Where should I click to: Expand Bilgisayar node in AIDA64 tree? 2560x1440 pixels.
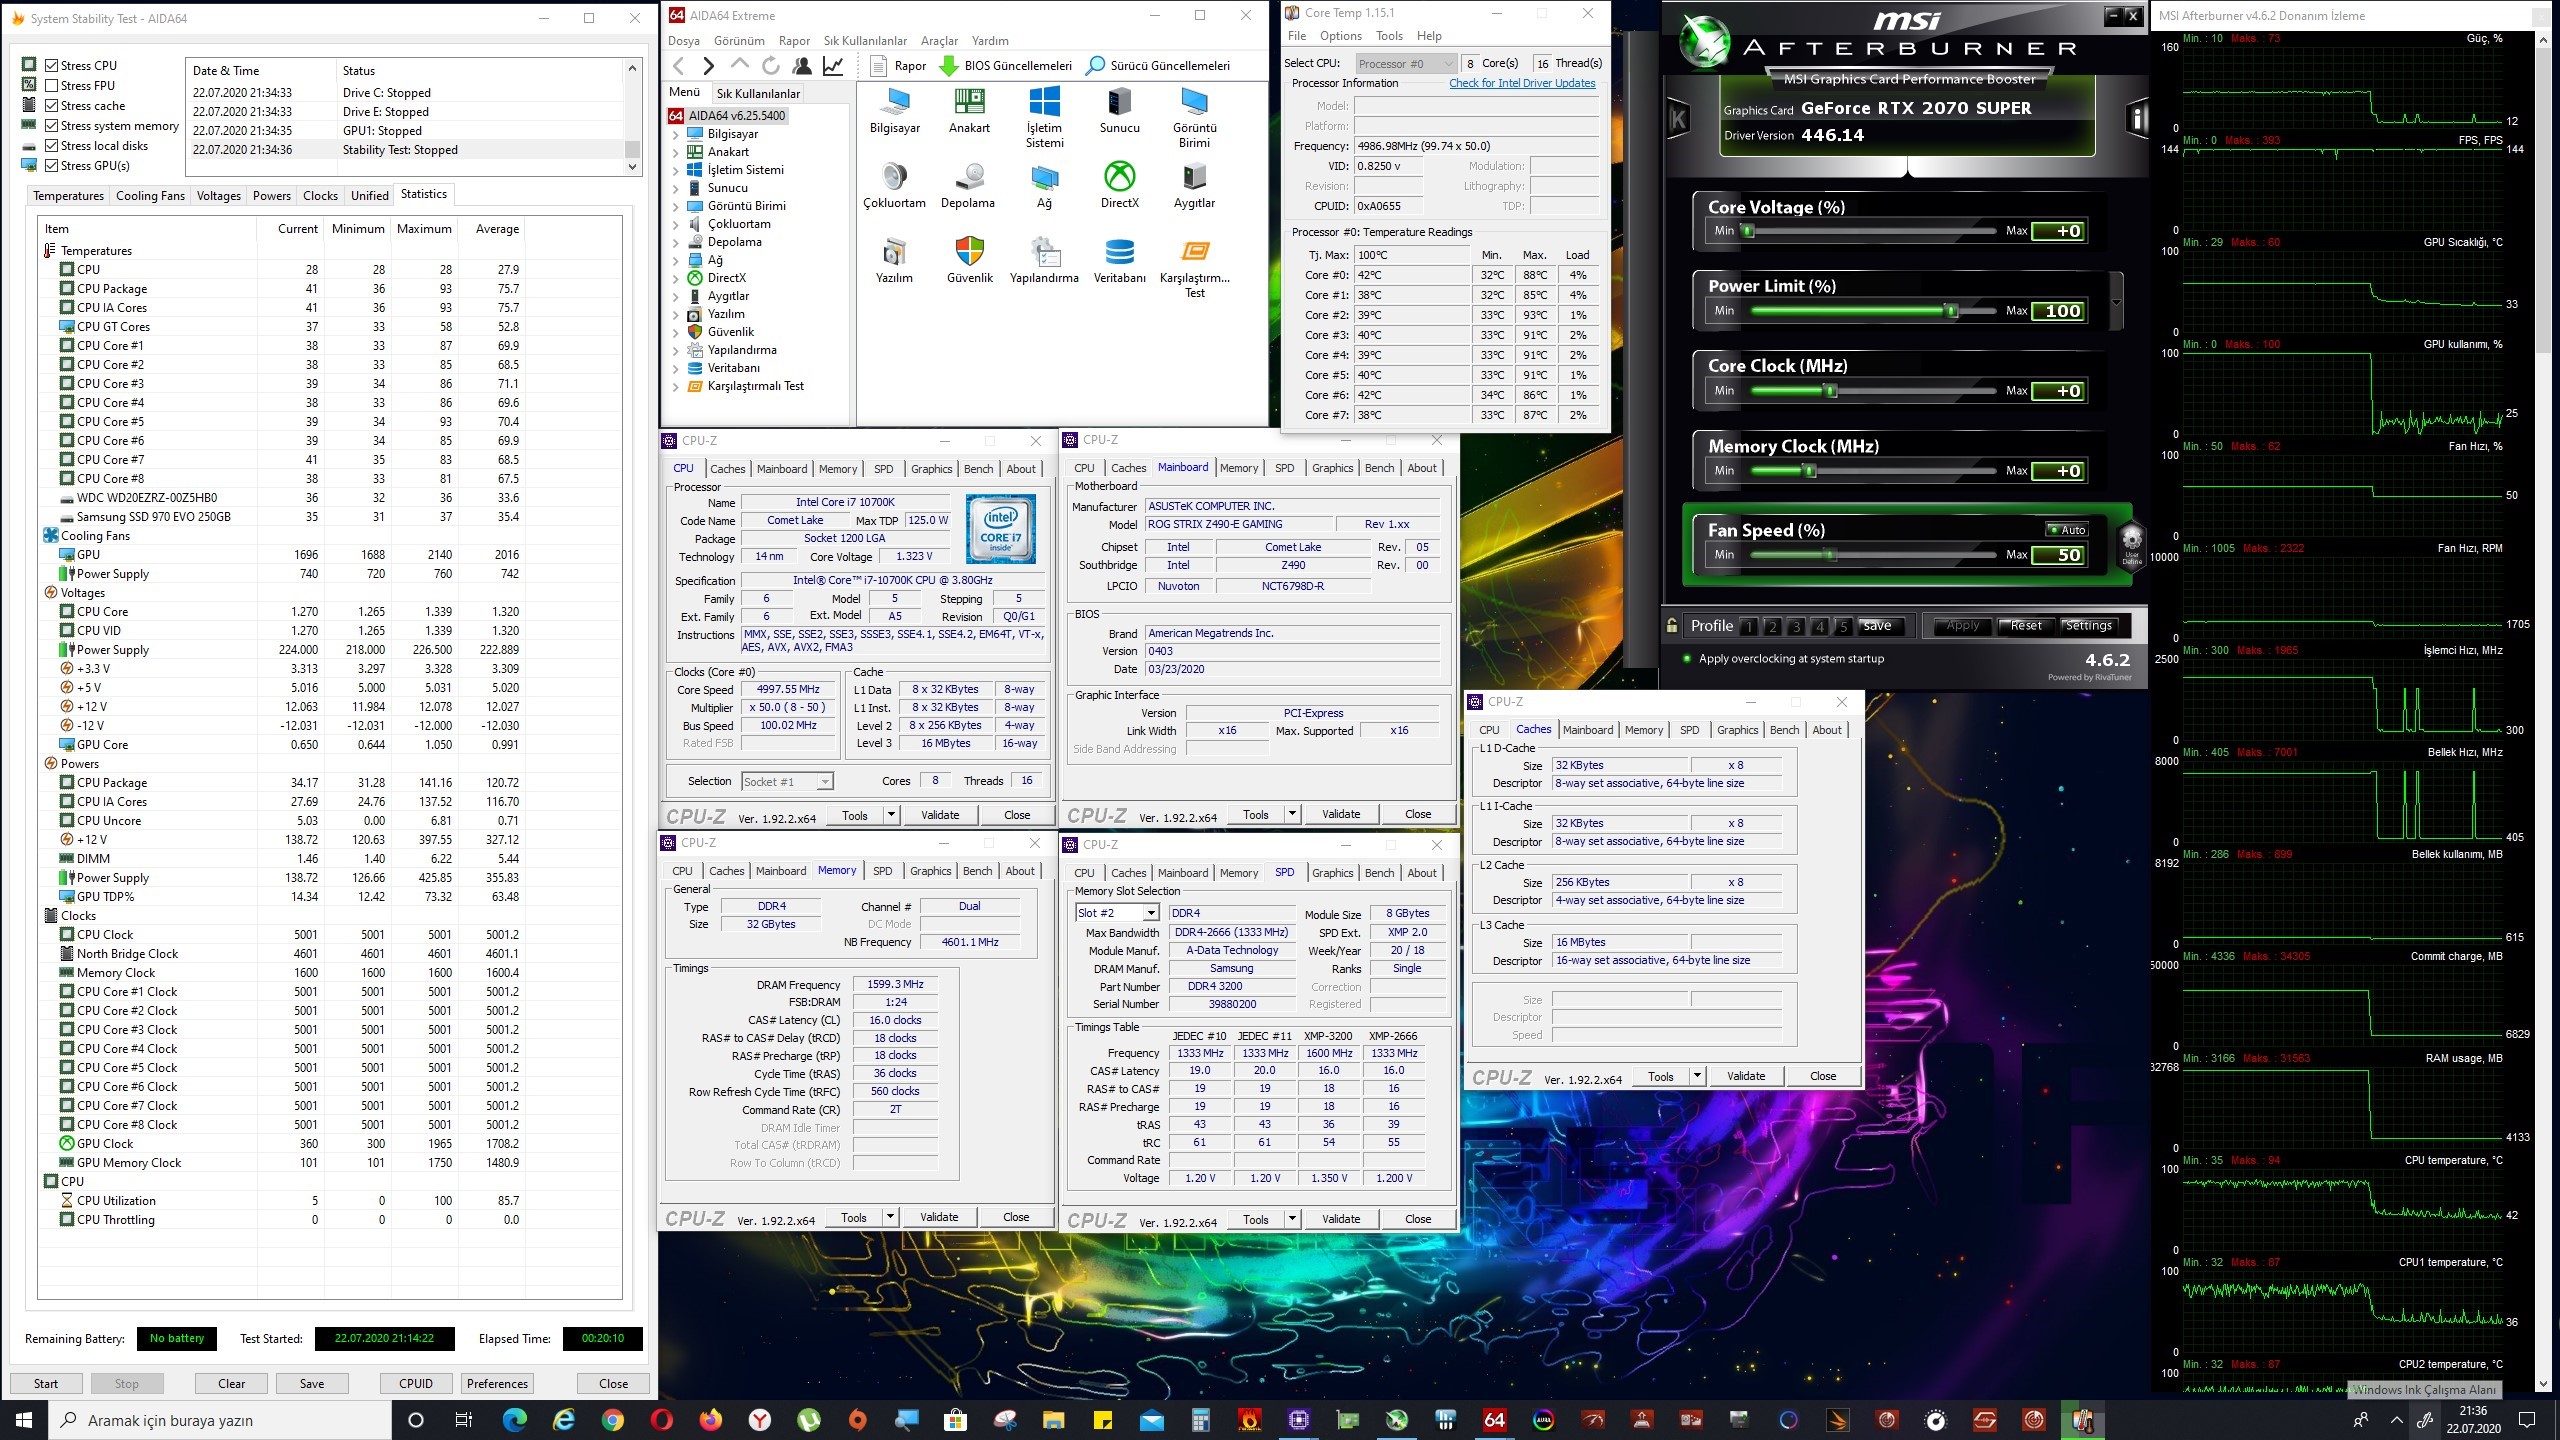click(675, 134)
